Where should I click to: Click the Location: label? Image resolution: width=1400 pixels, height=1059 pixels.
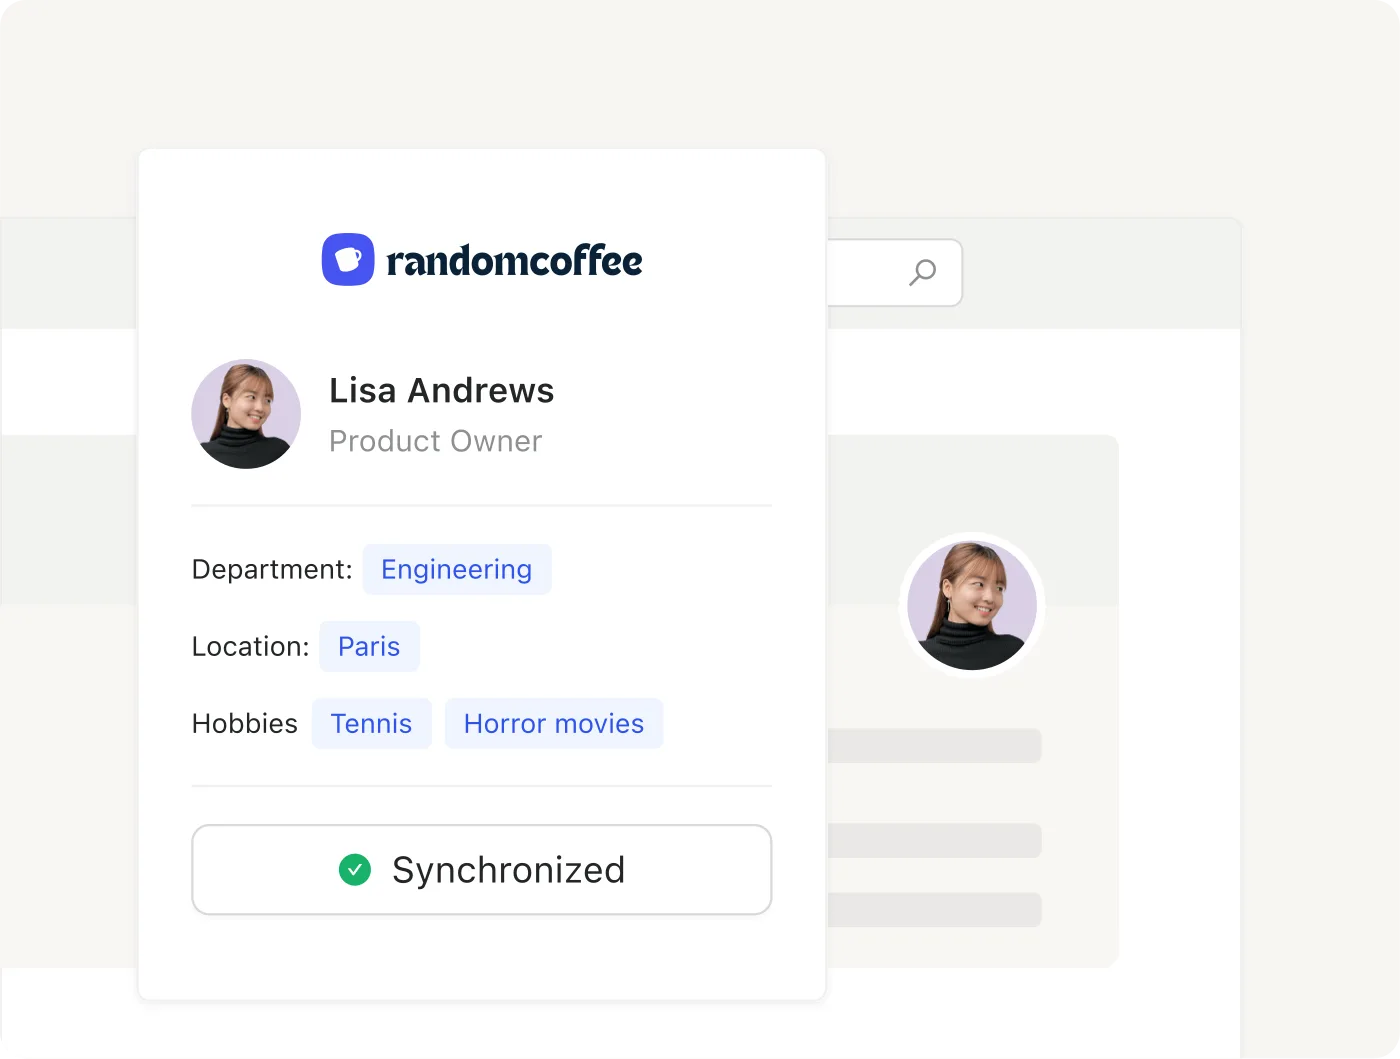coord(251,647)
